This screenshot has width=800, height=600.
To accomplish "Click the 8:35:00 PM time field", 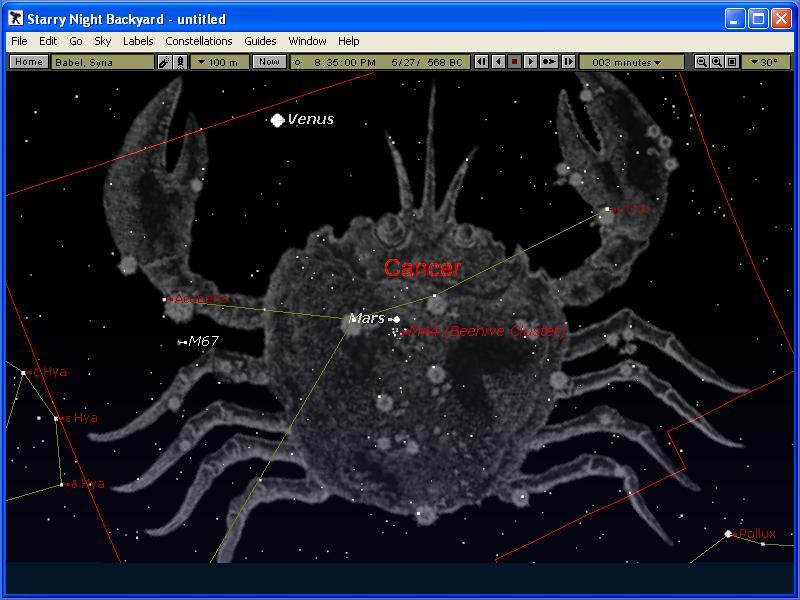I will pyautogui.click(x=345, y=62).
